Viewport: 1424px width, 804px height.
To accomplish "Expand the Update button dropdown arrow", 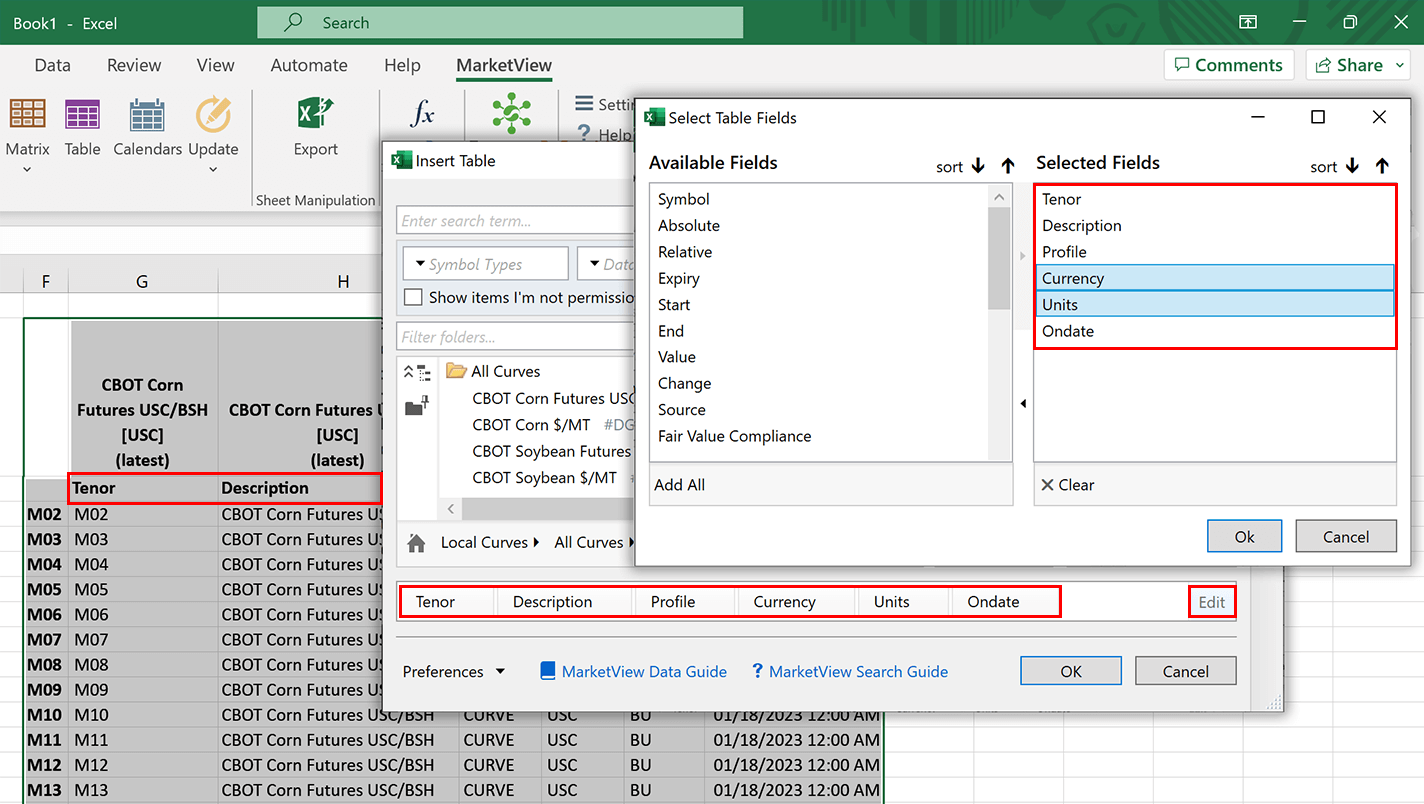I will pos(213,169).
